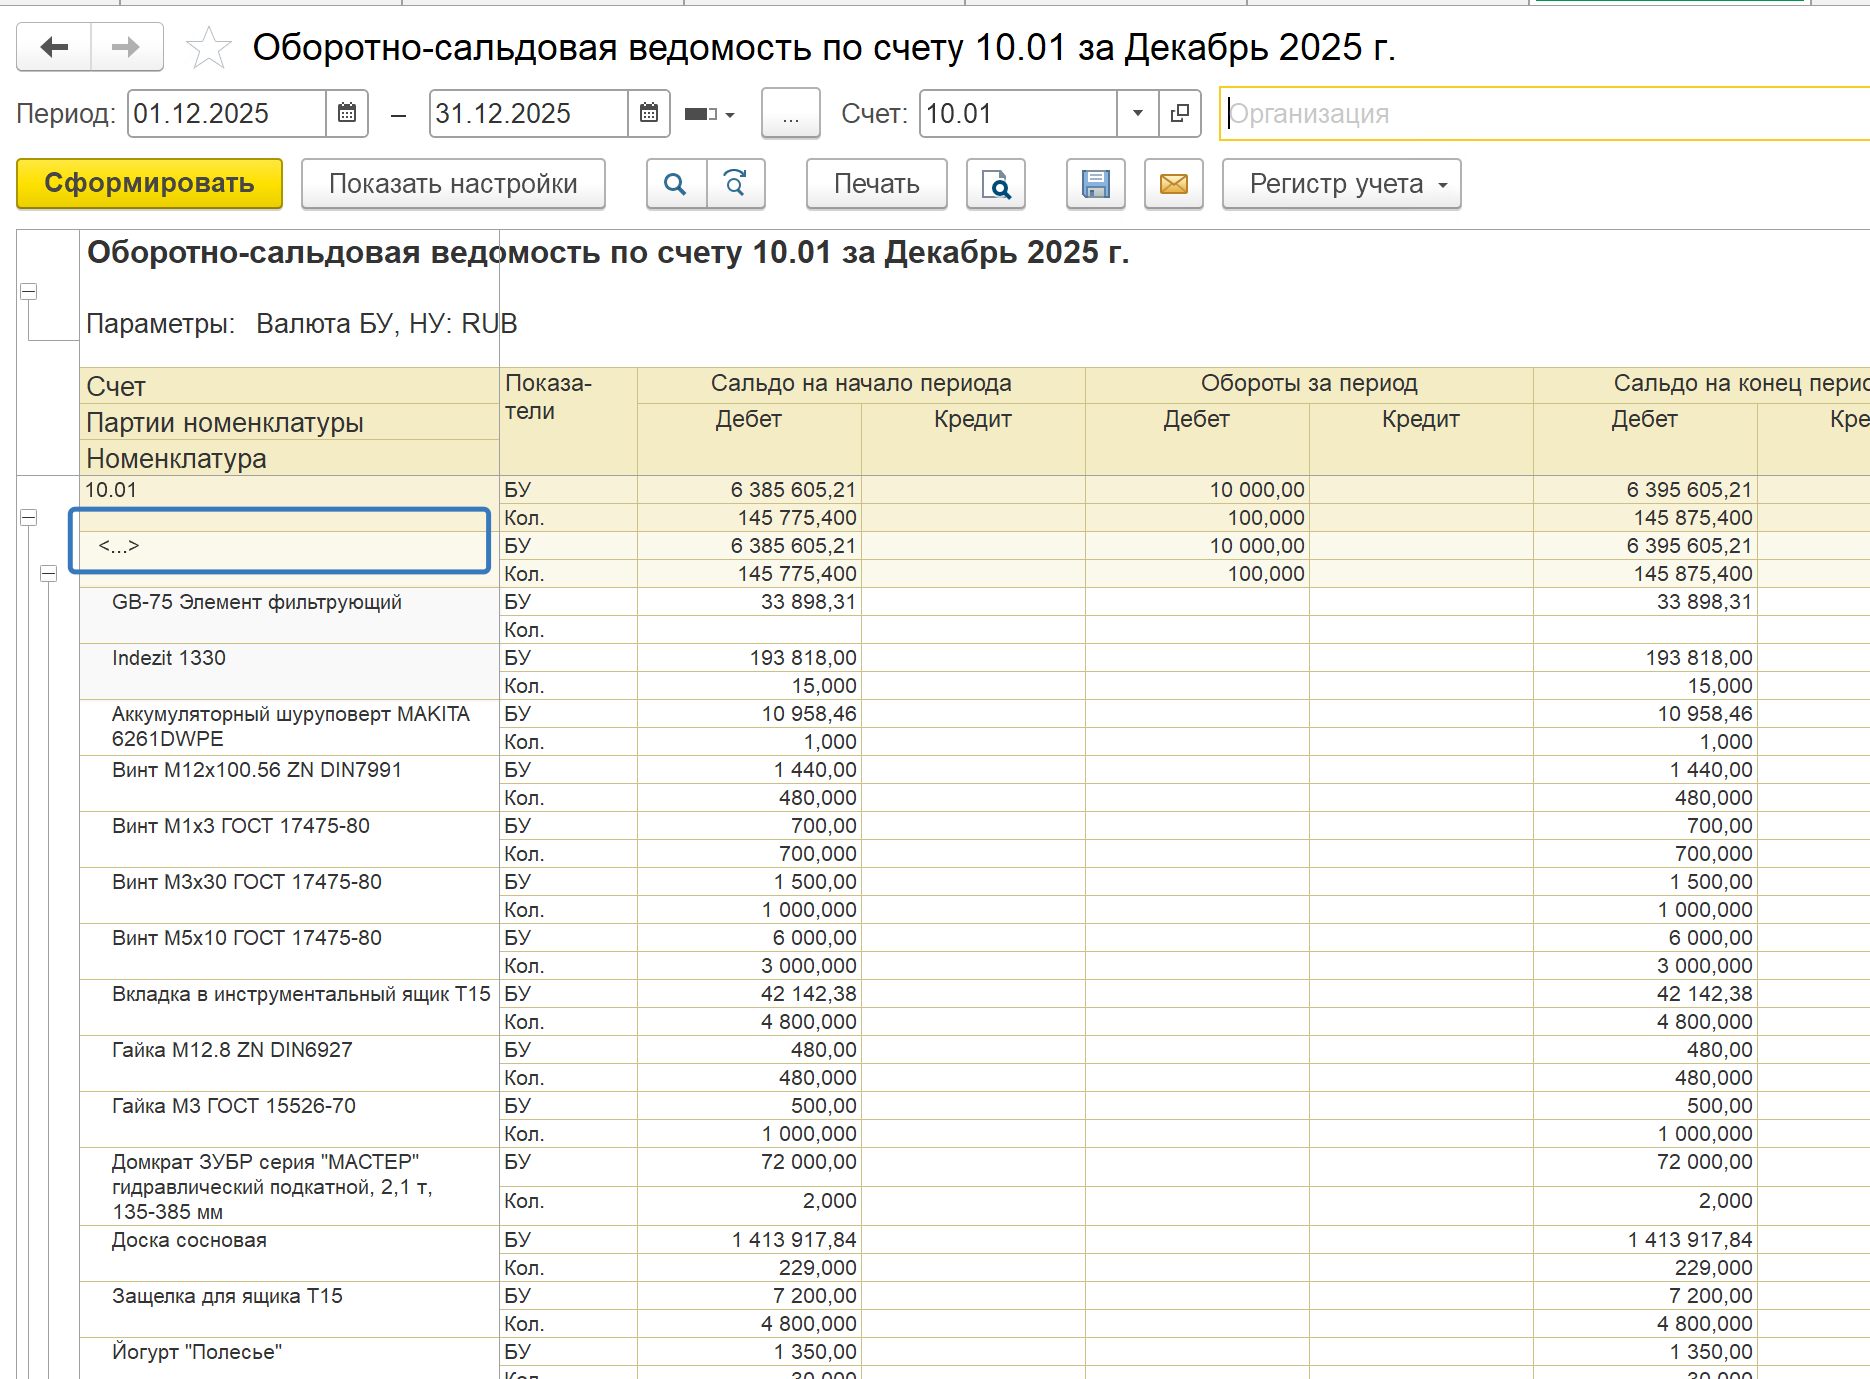Click period debit turnover 10 000,00 for 10.01
The width and height of the screenshot is (1870, 1379).
coord(1197,490)
